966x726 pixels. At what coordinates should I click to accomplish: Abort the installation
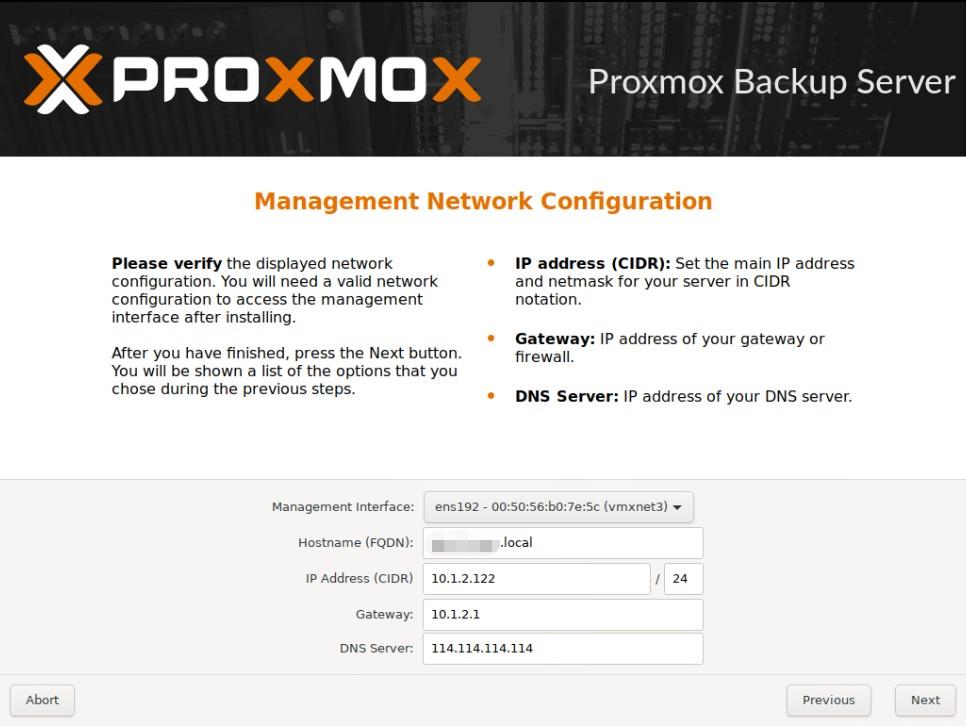coord(43,700)
